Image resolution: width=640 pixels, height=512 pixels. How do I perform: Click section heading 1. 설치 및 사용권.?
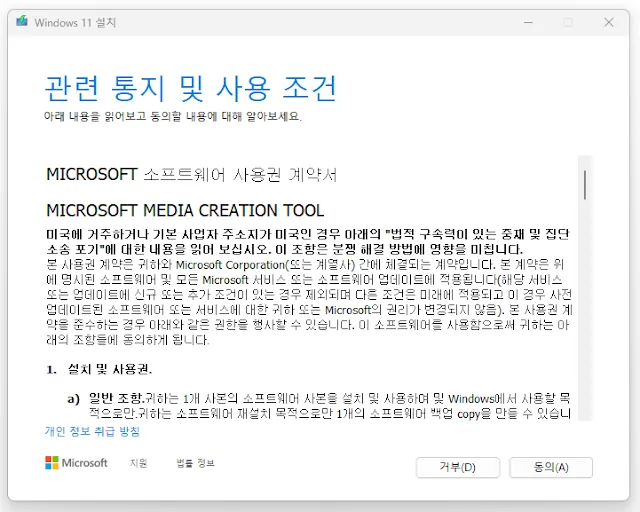click(99, 370)
